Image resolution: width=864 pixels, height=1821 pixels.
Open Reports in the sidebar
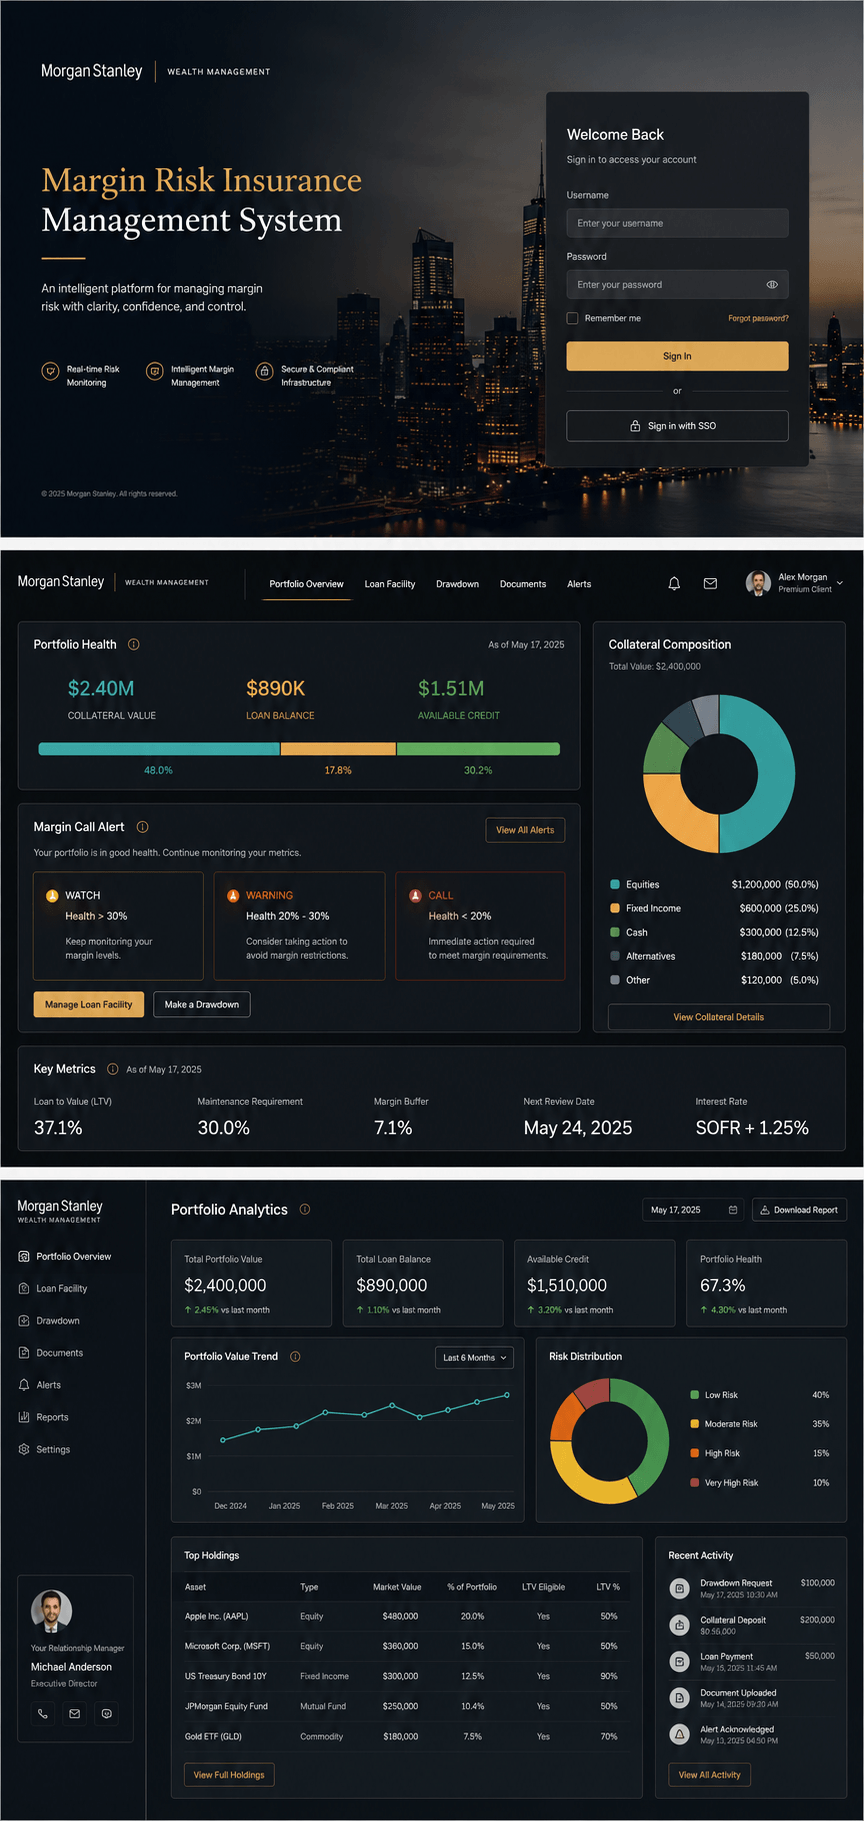(x=44, y=1417)
